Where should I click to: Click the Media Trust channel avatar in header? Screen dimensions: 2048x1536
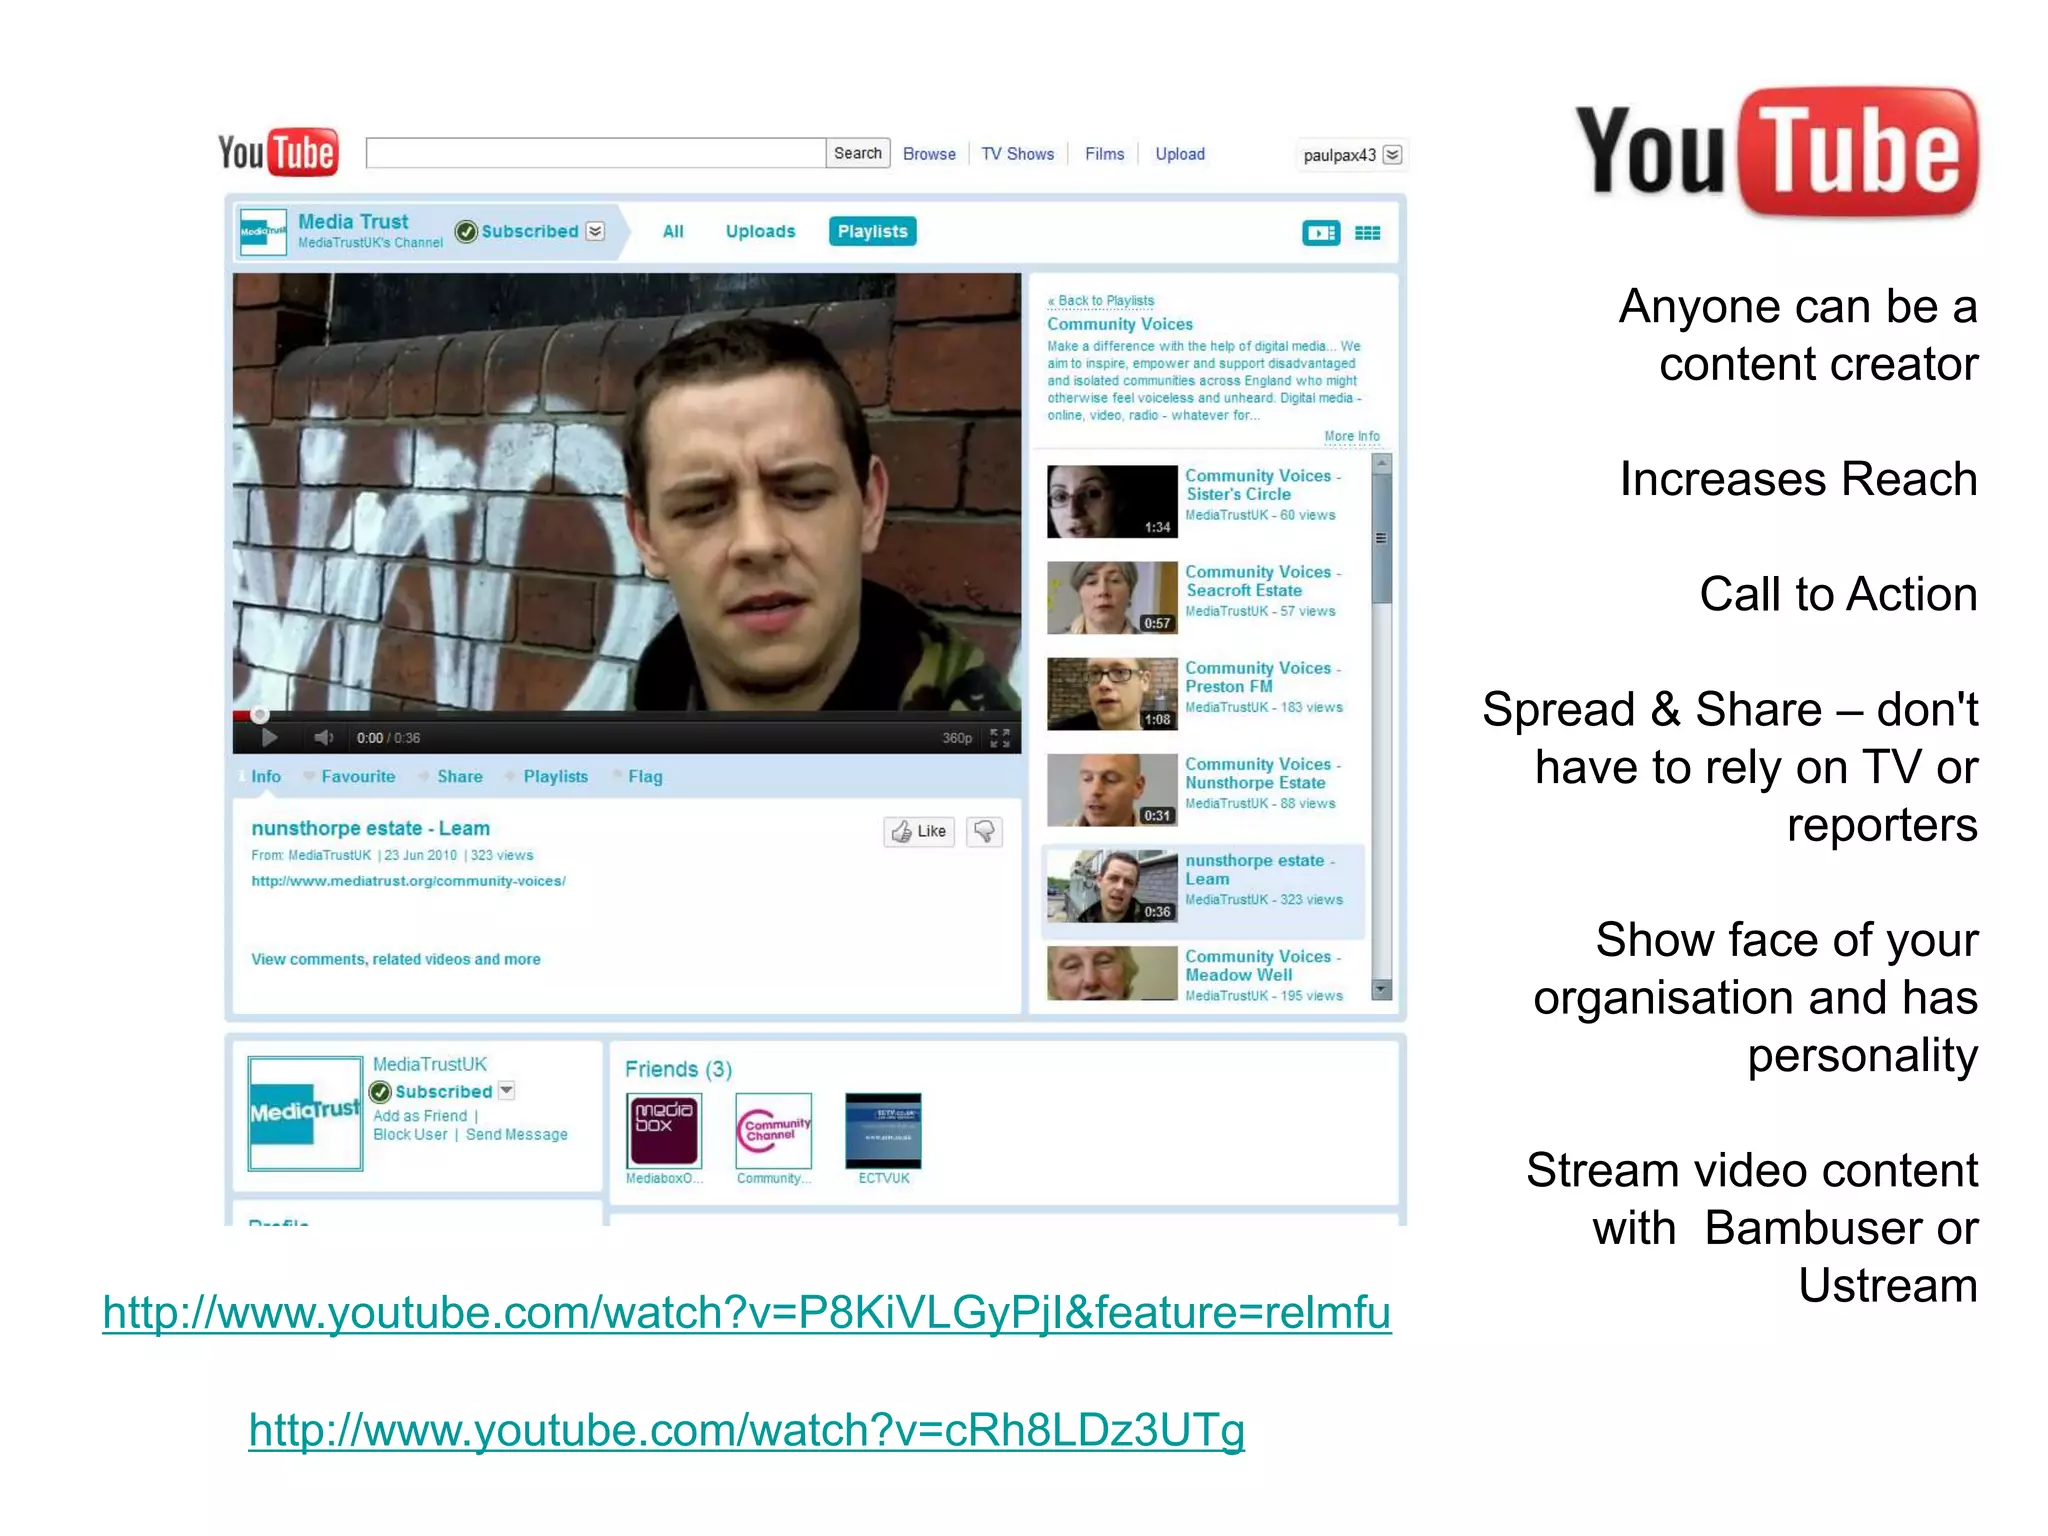pyautogui.click(x=263, y=231)
